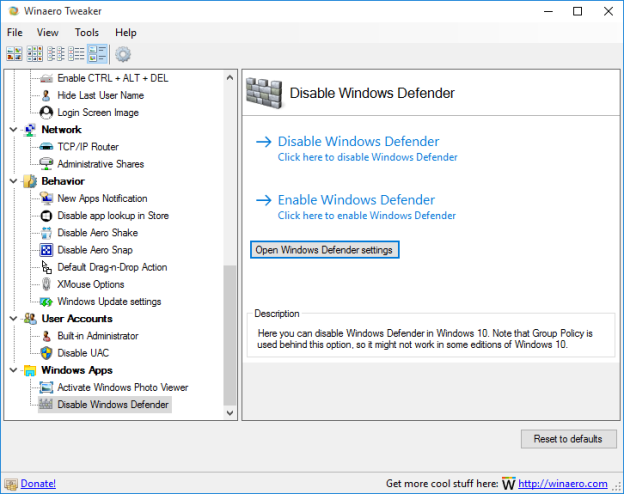This screenshot has height=494, width=624.
Task: Select Disable Aero Snap label
Action: tap(95, 250)
